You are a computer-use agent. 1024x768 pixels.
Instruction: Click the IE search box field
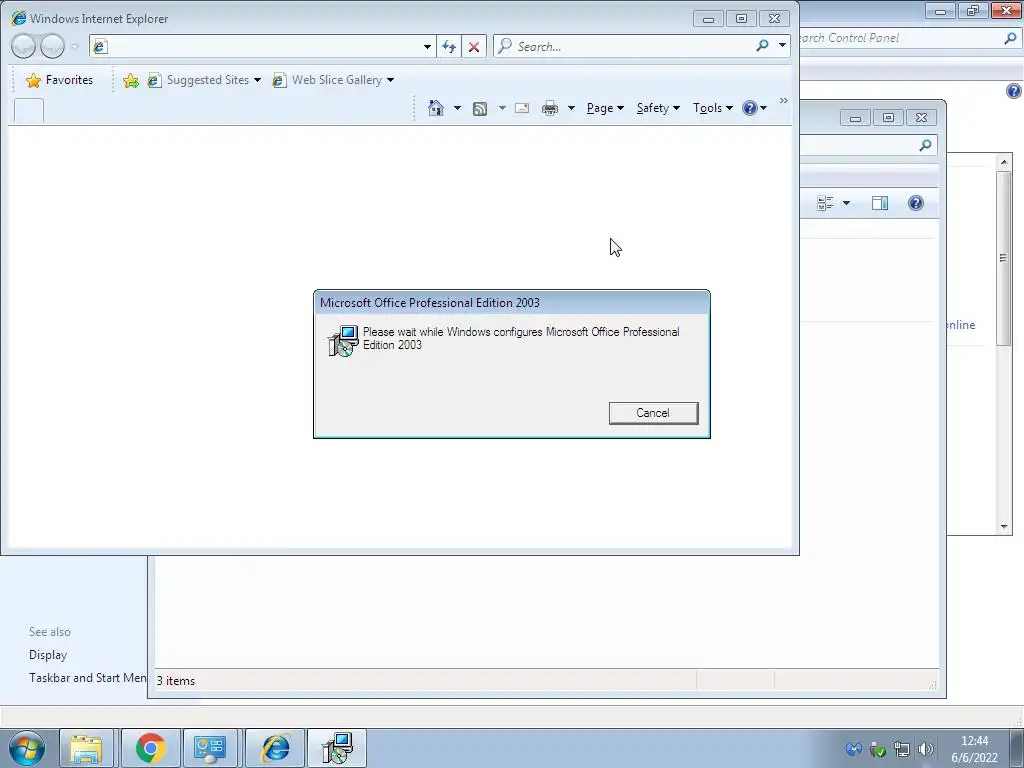pyautogui.click(x=624, y=46)
